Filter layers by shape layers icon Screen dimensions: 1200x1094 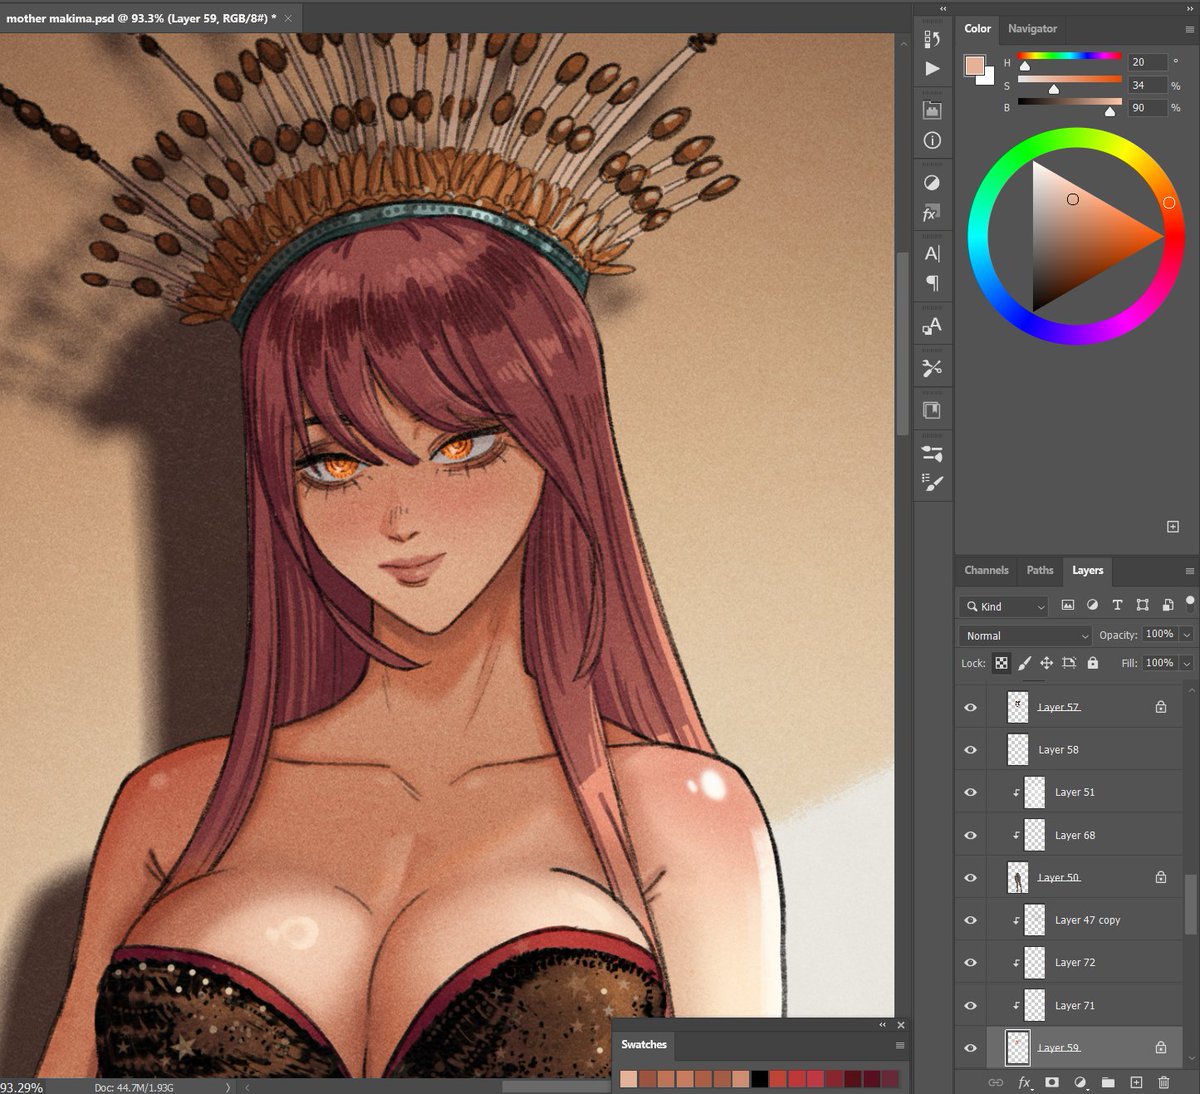tap(1142, 605)
